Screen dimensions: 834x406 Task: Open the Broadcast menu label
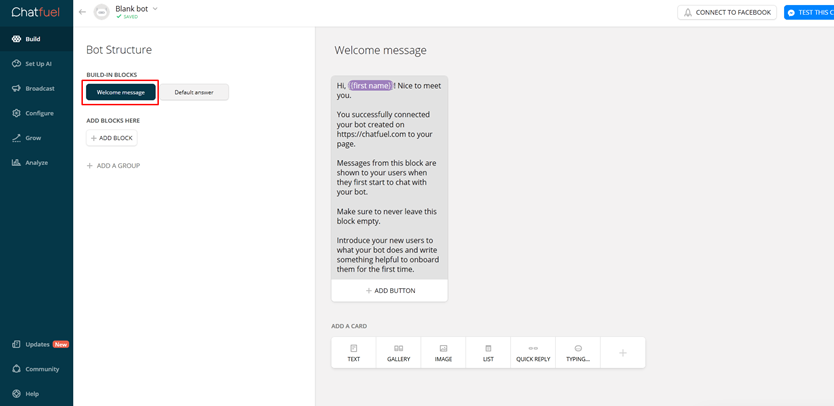coord(40,89)
